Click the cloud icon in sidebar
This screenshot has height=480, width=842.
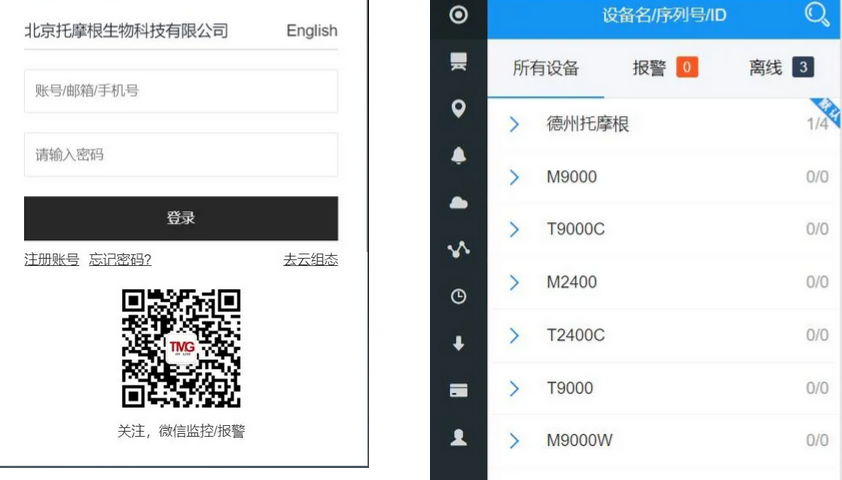(459, 203)
